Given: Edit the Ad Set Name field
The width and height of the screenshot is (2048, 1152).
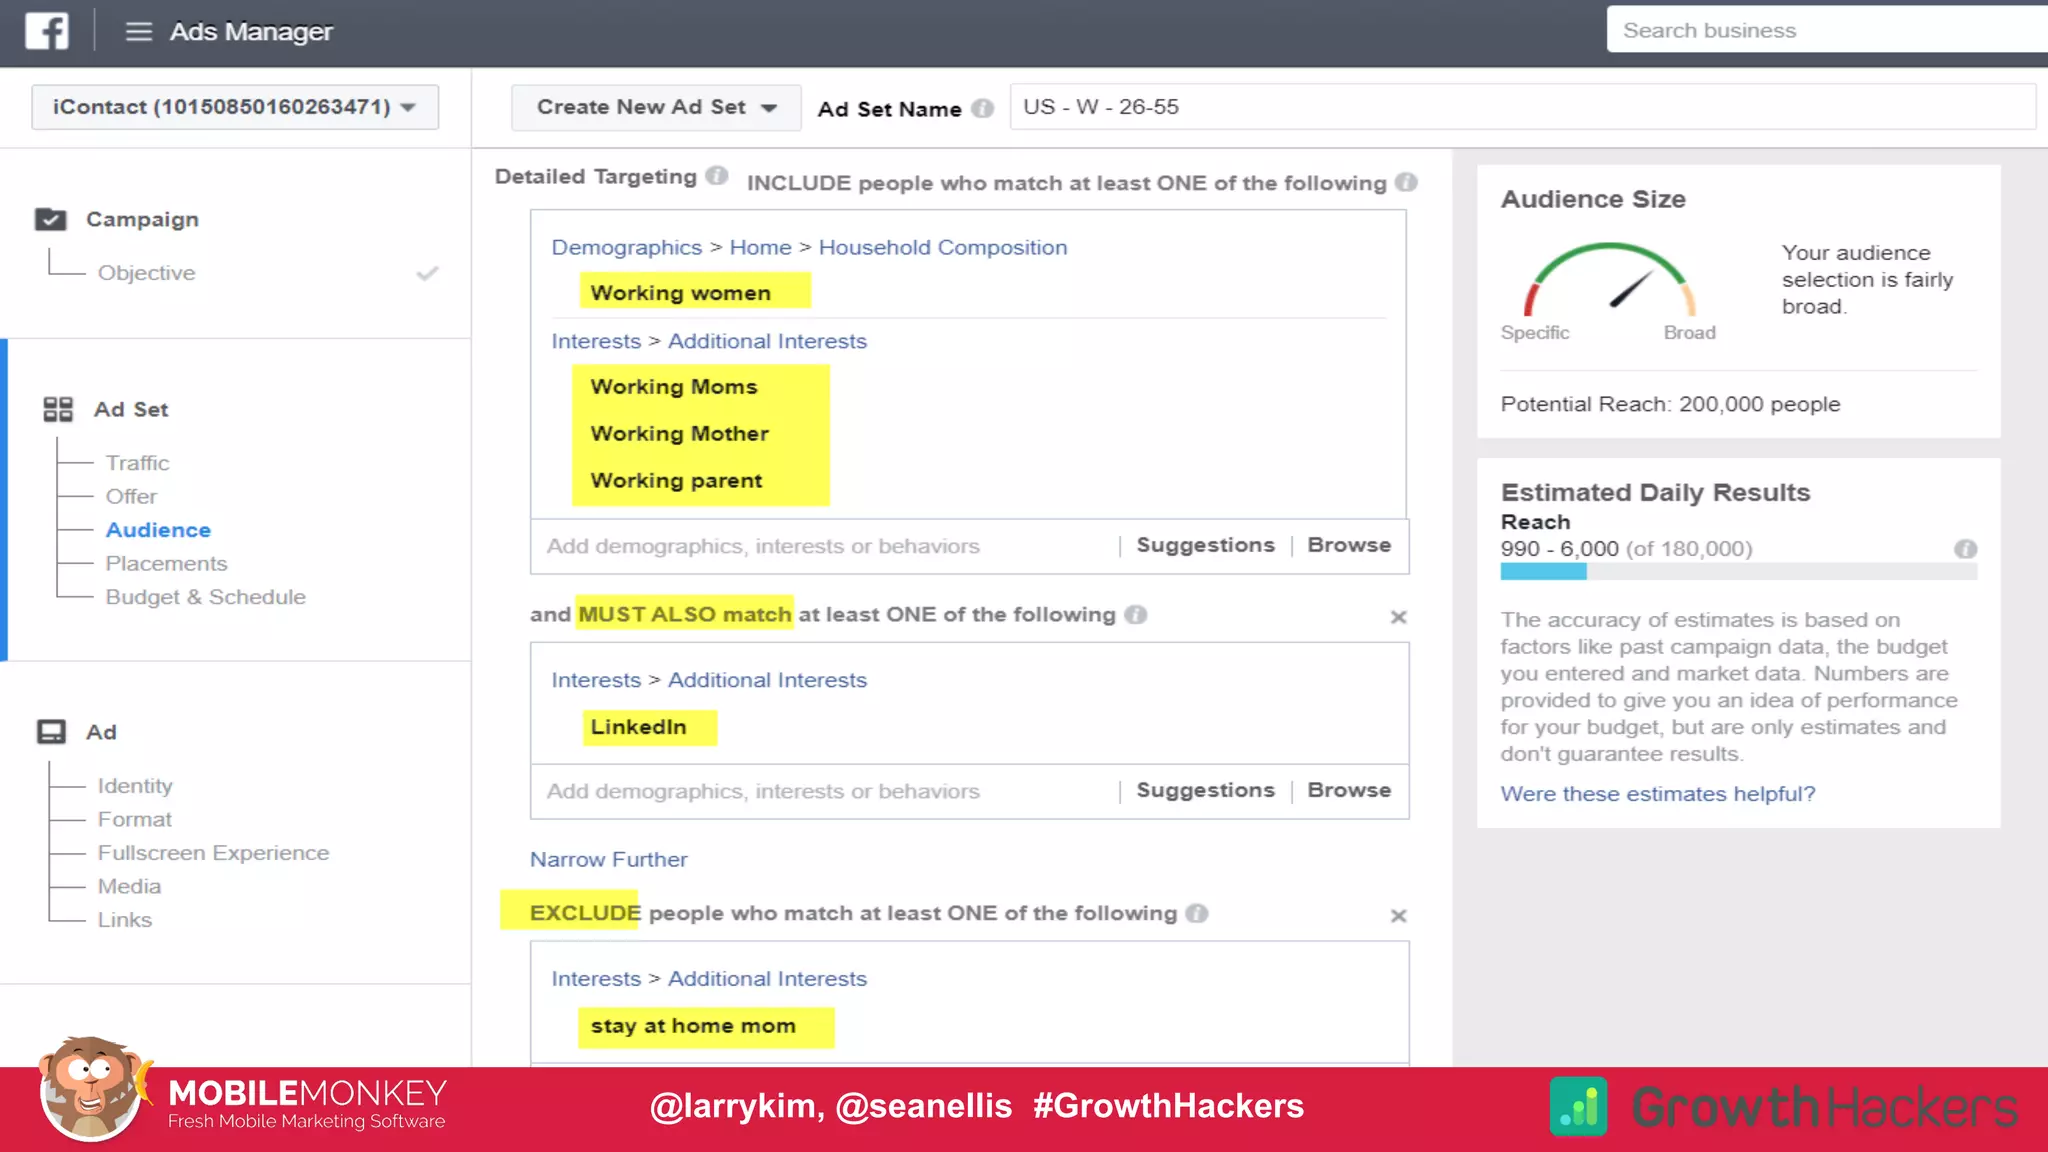Looking at the screenshot, I should [x=1522, y=107].
